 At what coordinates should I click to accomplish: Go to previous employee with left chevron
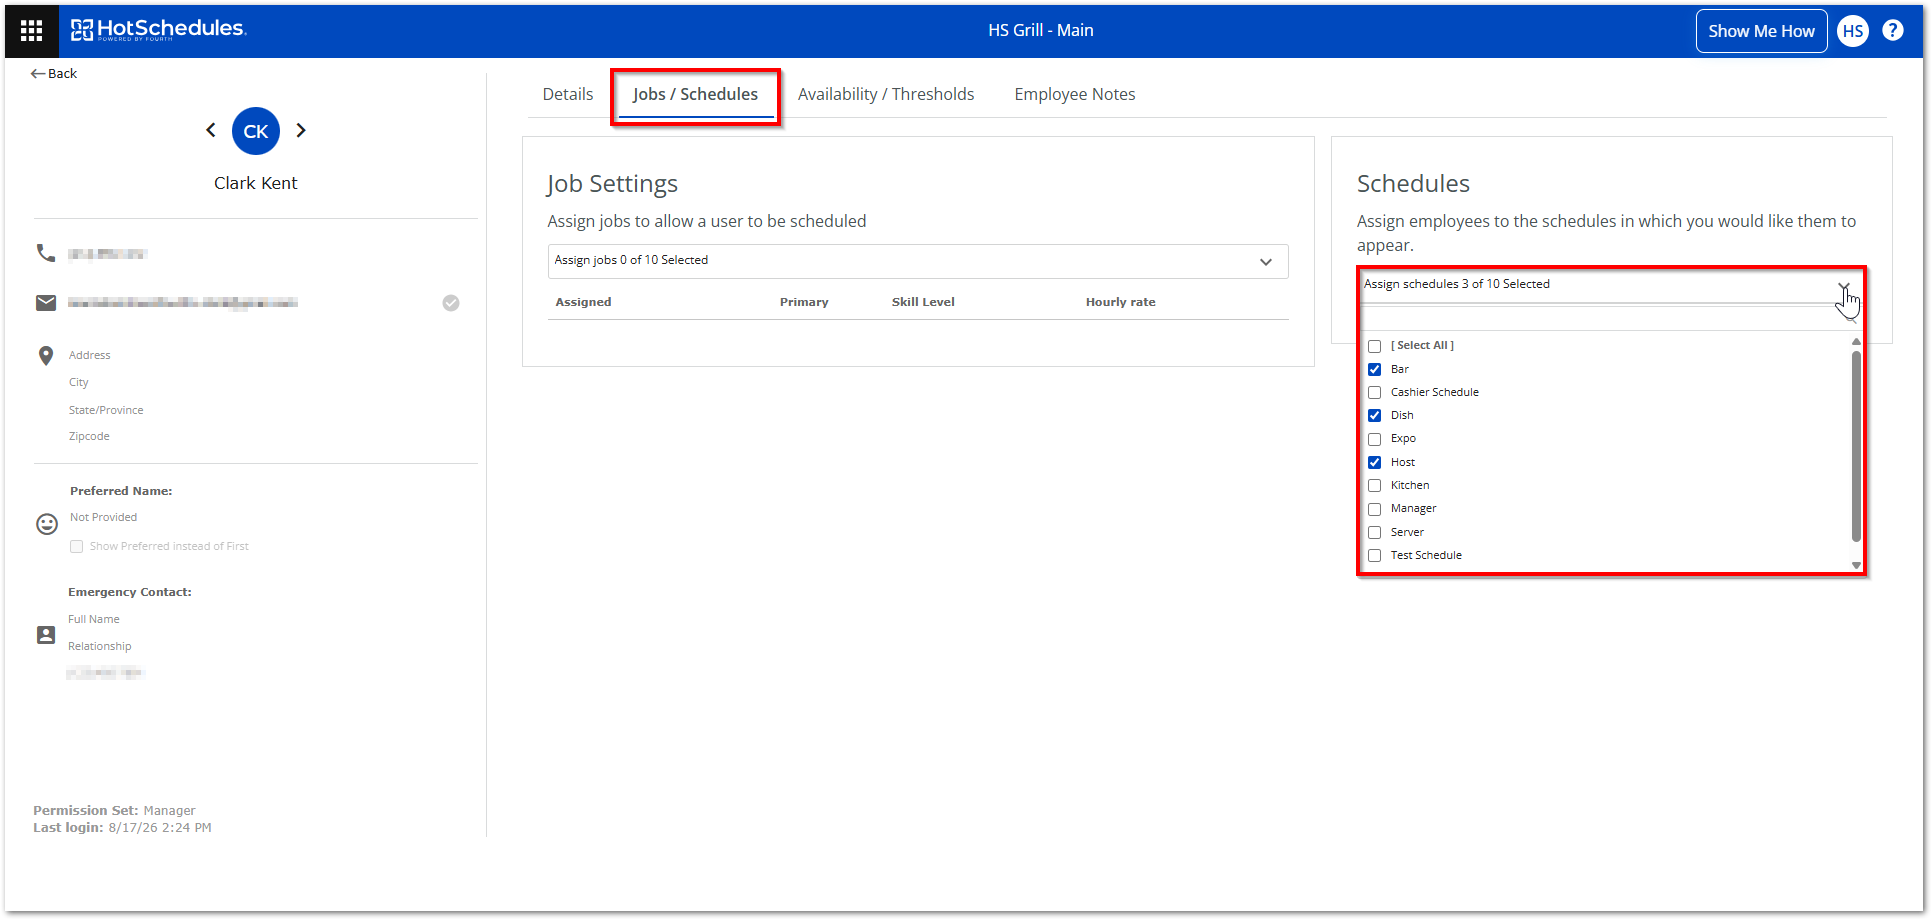pyautogui.click(x=210, y=130)
